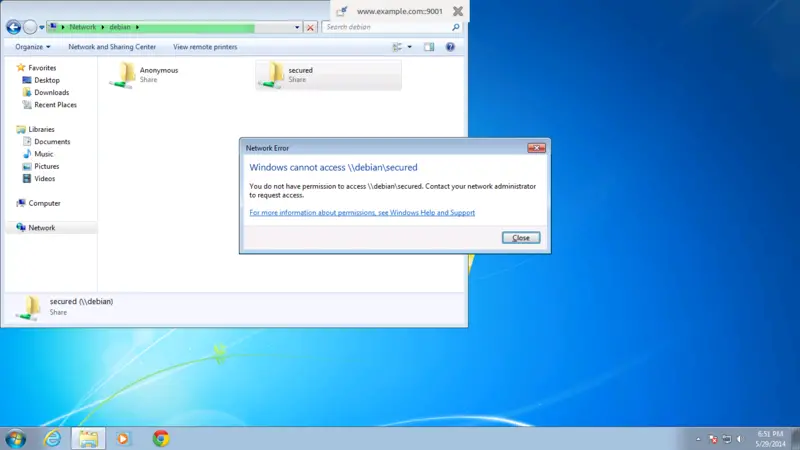Select Downloads under Favorites
This screenshot has width=800, height=450.
tap(51, 92)
